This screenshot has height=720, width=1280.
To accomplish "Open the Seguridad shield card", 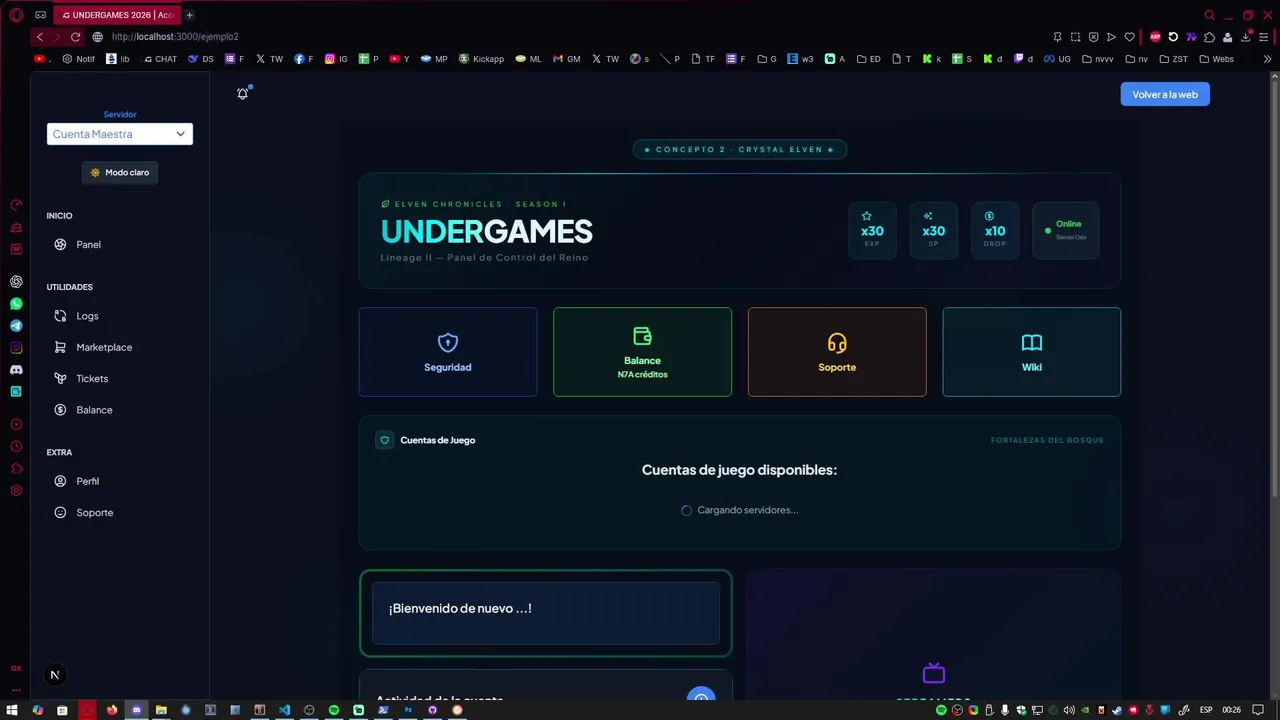I will [448, 352].
